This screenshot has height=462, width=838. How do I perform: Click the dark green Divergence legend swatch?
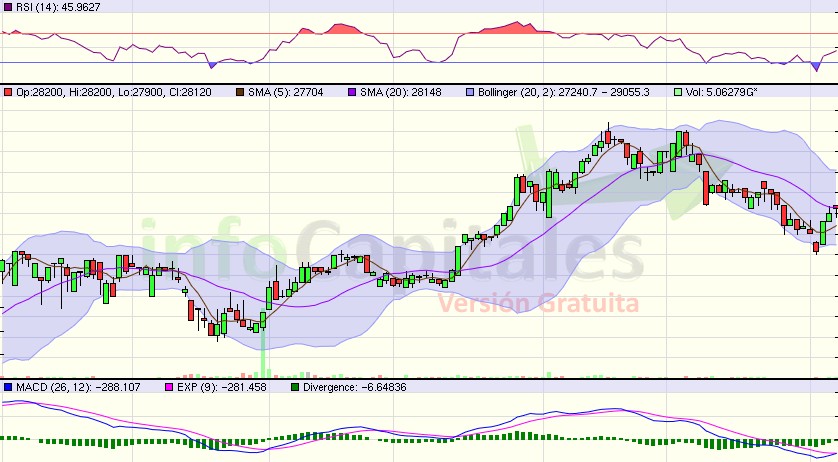295,387
